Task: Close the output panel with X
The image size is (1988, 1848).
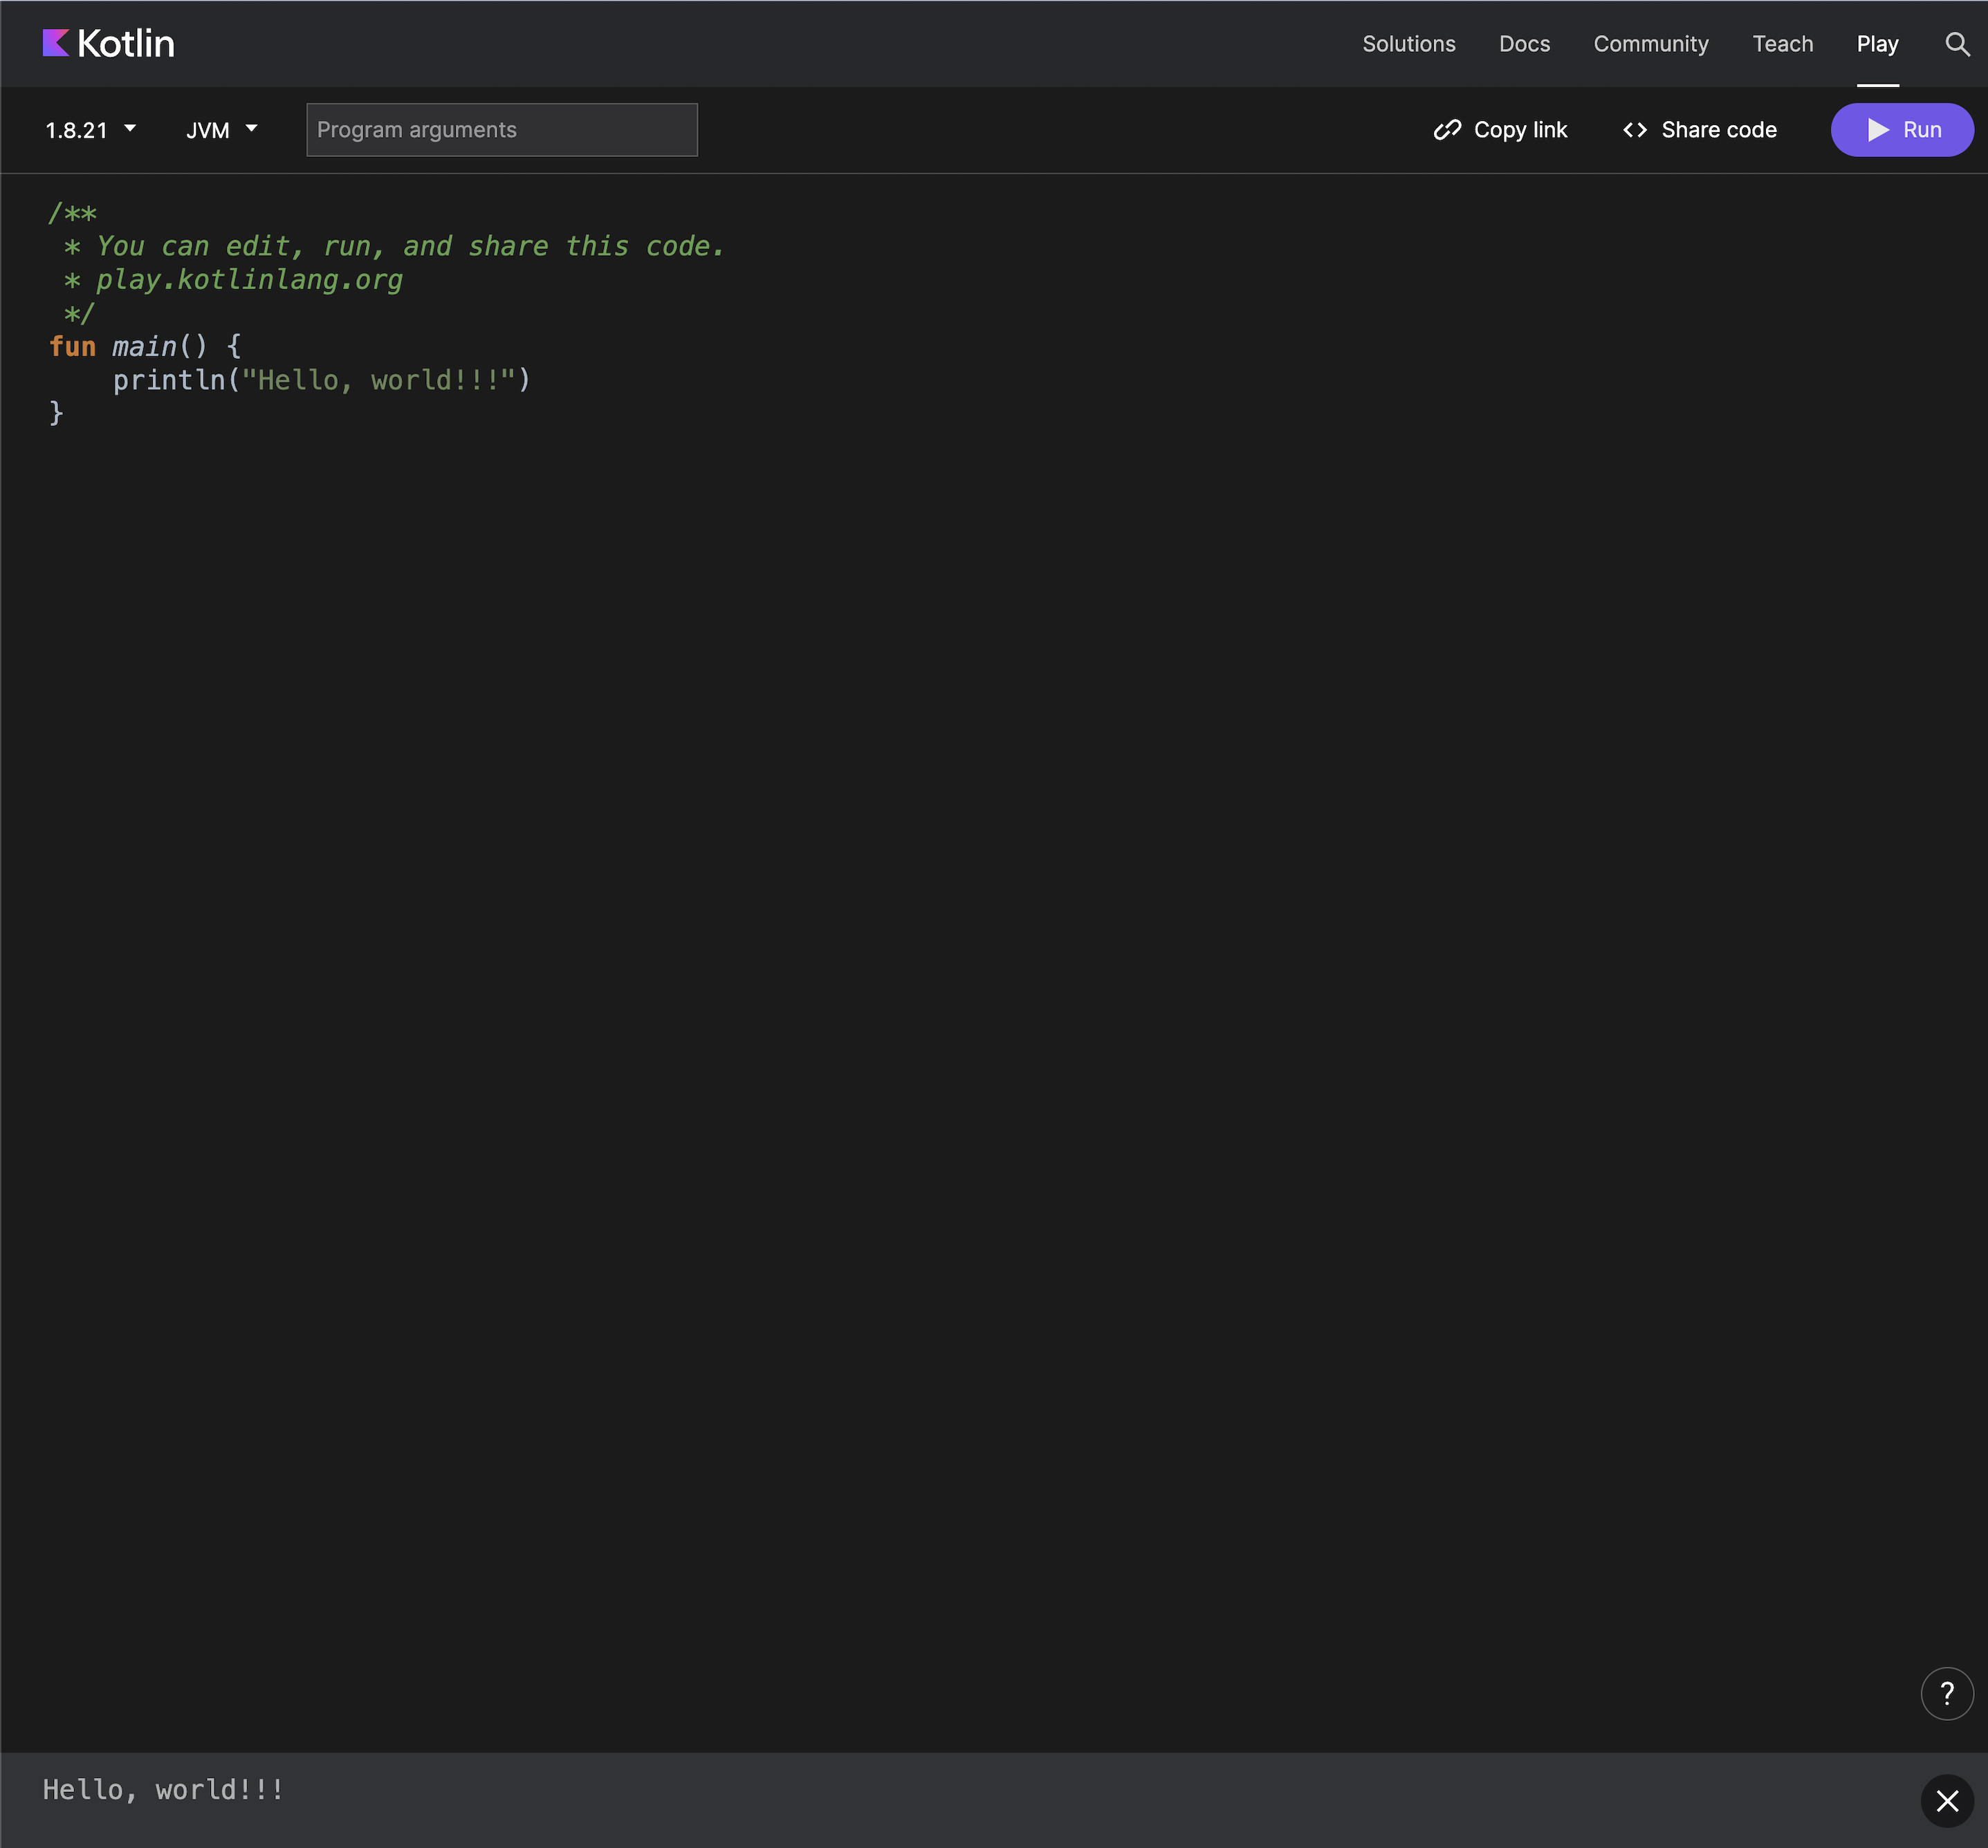Action: click(x=1946, y=1801)
